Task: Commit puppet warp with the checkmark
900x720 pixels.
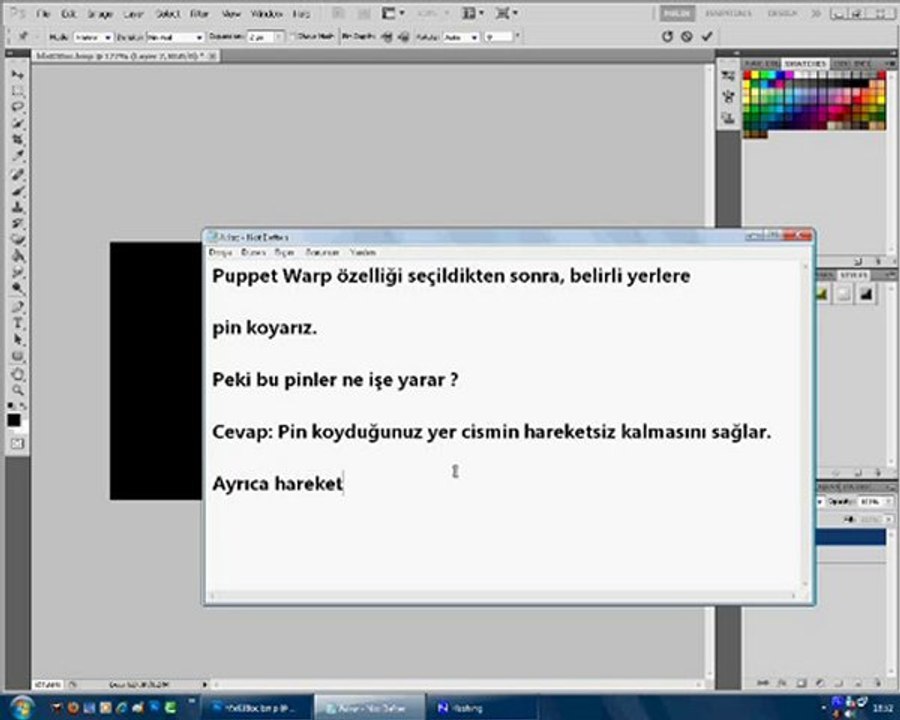Action: coord(707,36)
